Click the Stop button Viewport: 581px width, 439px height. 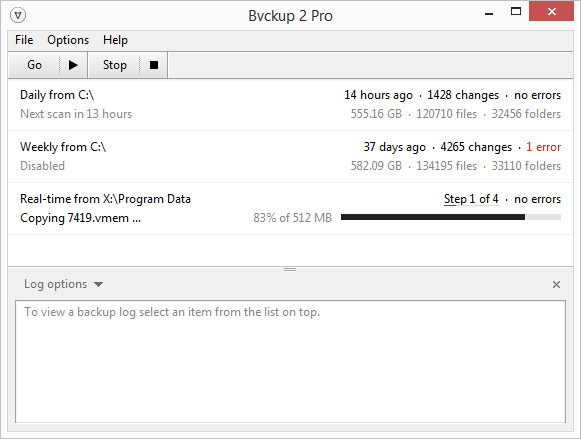(114, 65)
